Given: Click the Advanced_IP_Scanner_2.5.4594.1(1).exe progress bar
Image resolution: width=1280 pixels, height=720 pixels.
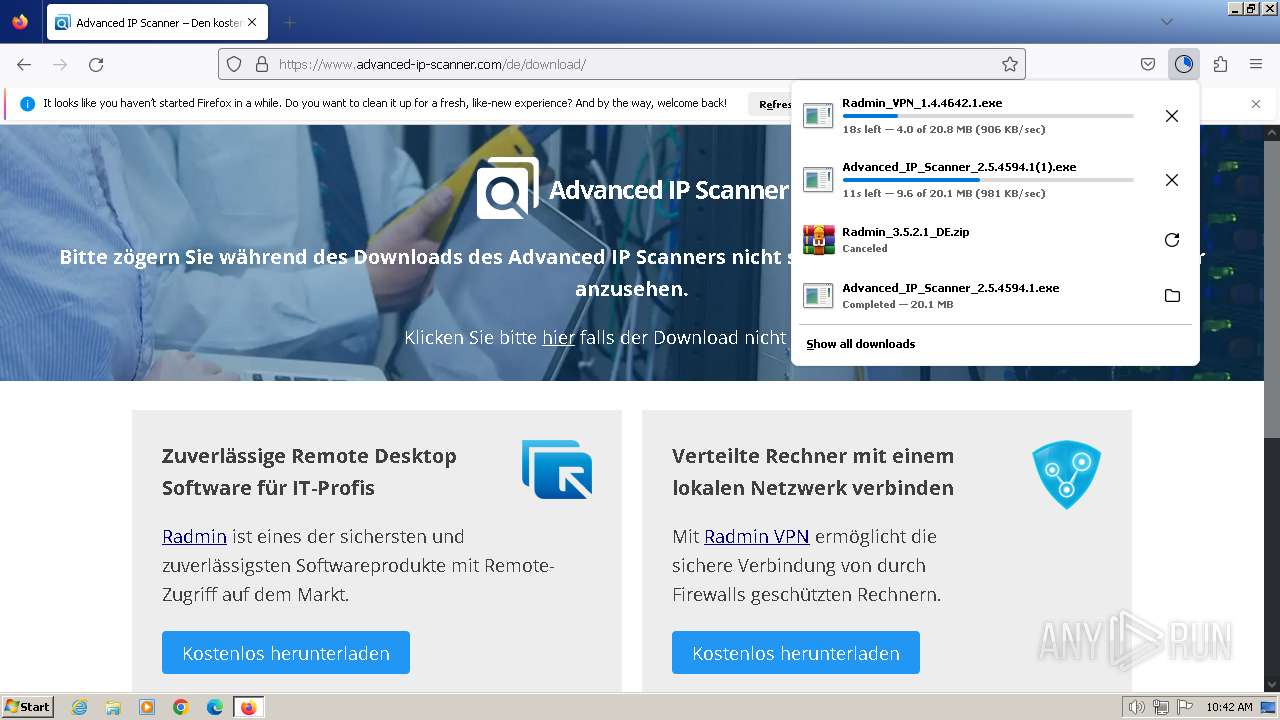Looking at the screenshot, I should tap(988, 180).
